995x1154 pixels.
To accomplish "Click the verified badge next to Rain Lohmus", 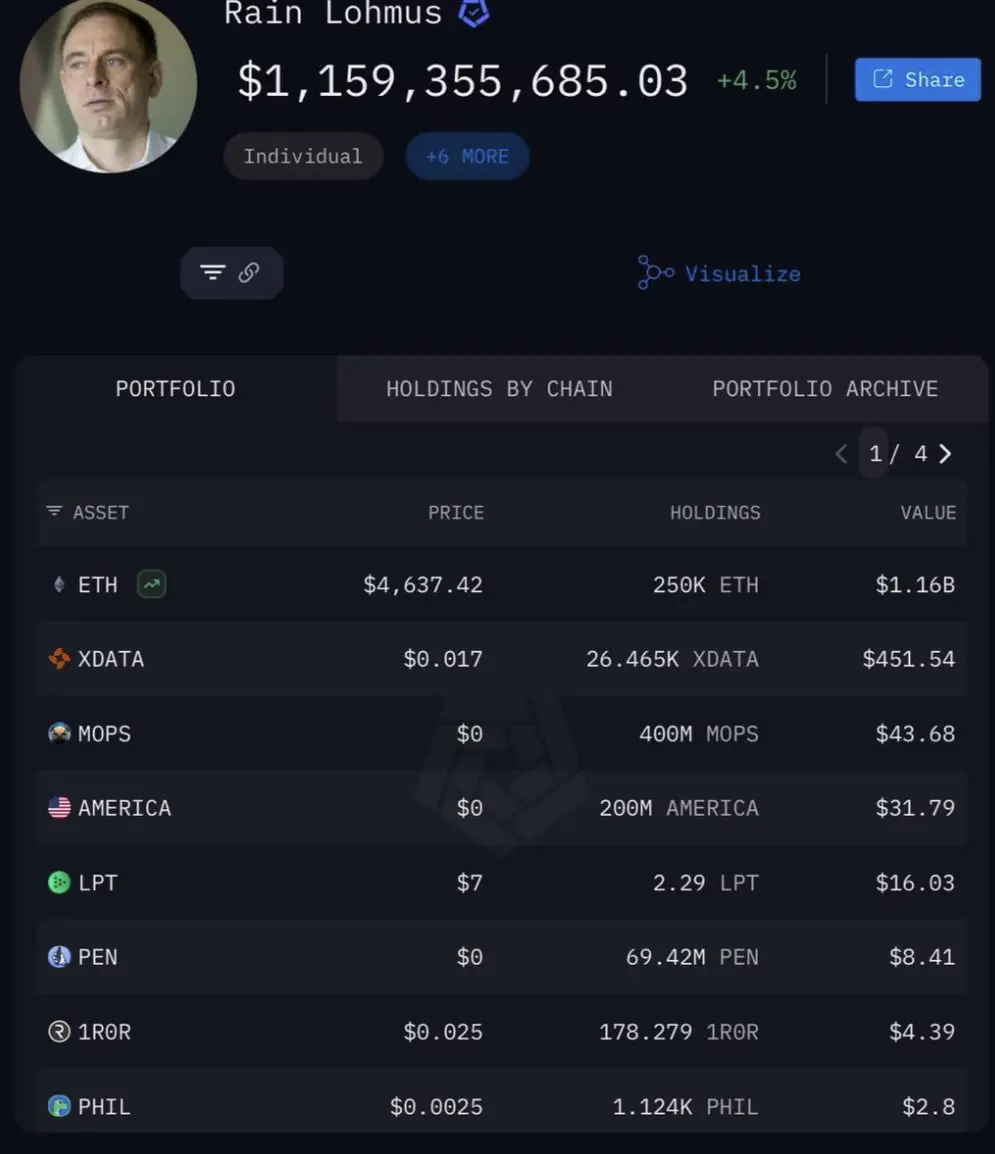I will click(473, 13).
